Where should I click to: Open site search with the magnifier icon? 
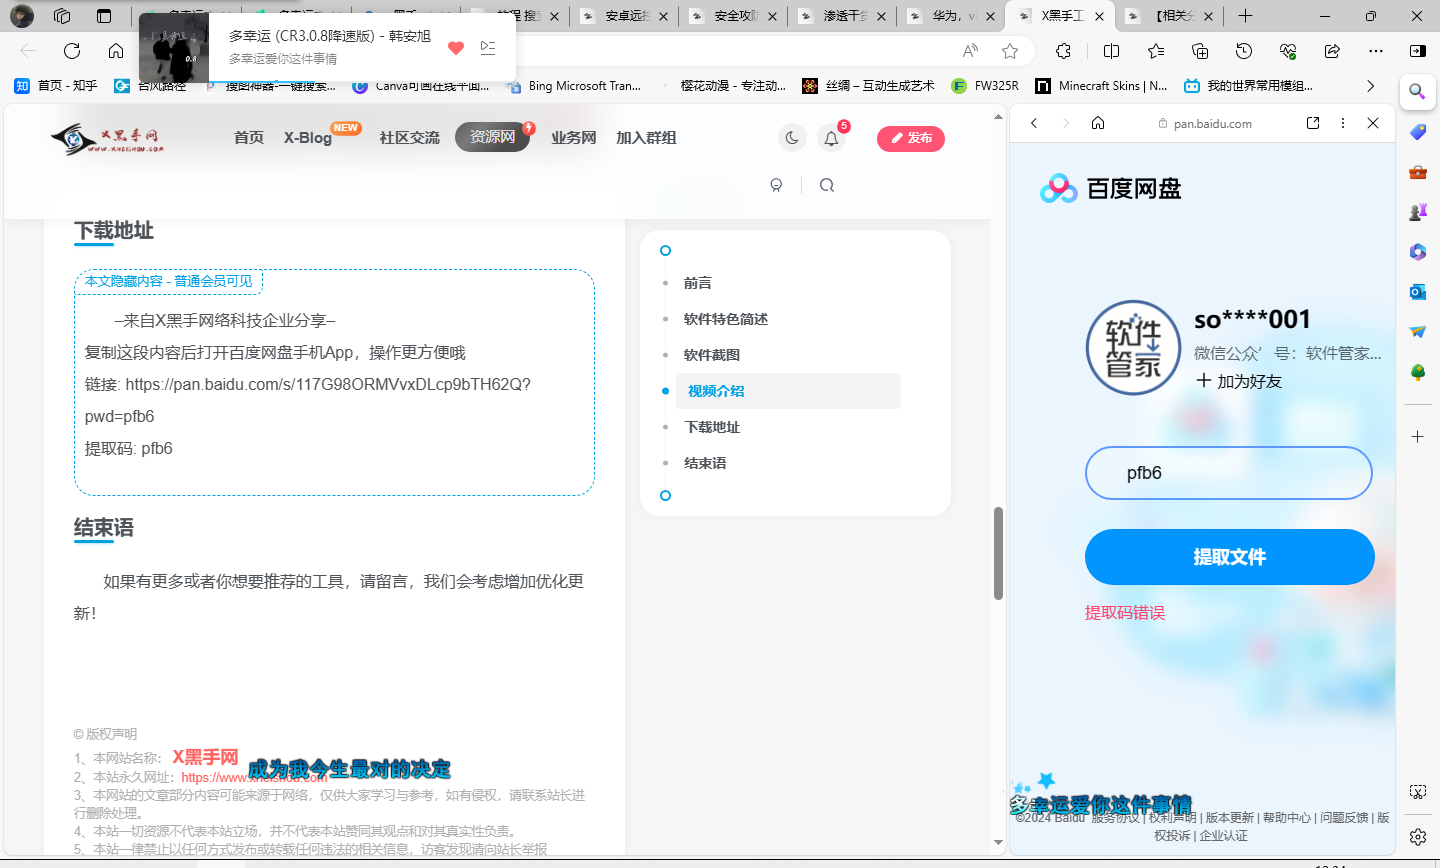pos(827,185)
